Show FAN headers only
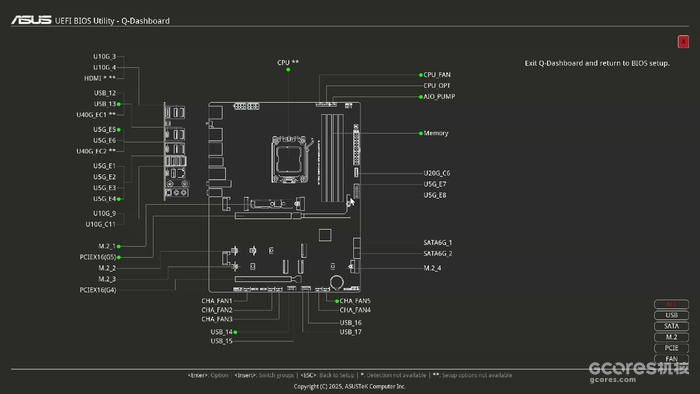This screenshot has height=394, width=700. [671, 359]
